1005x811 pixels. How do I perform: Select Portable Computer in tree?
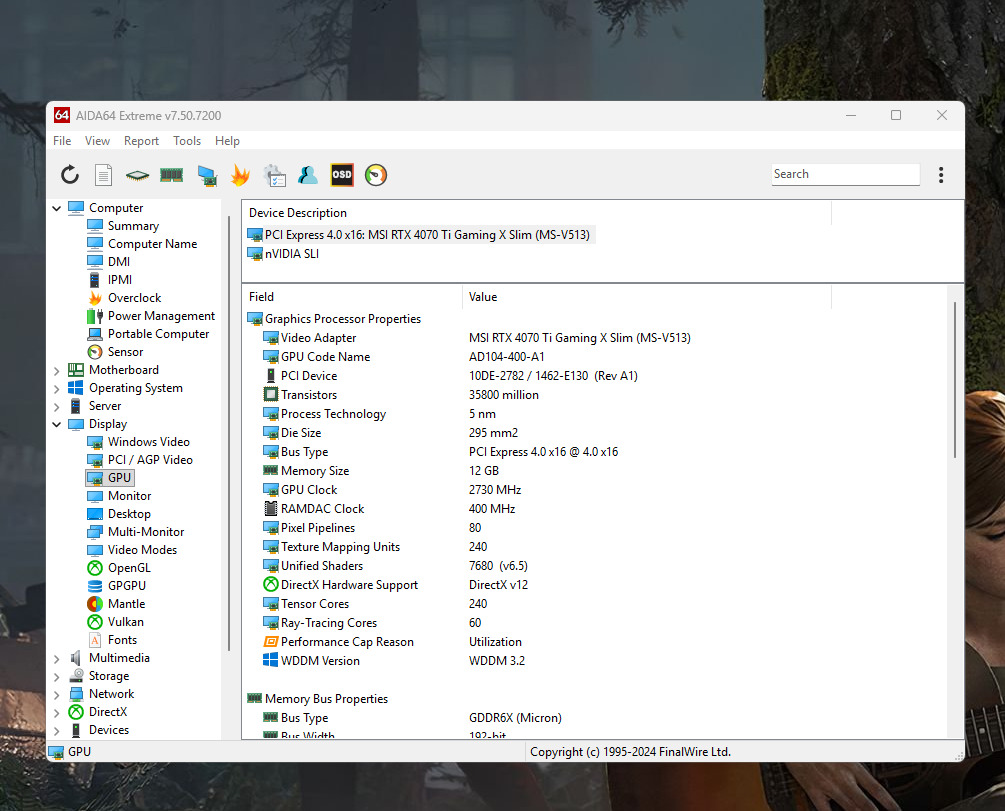149,333
